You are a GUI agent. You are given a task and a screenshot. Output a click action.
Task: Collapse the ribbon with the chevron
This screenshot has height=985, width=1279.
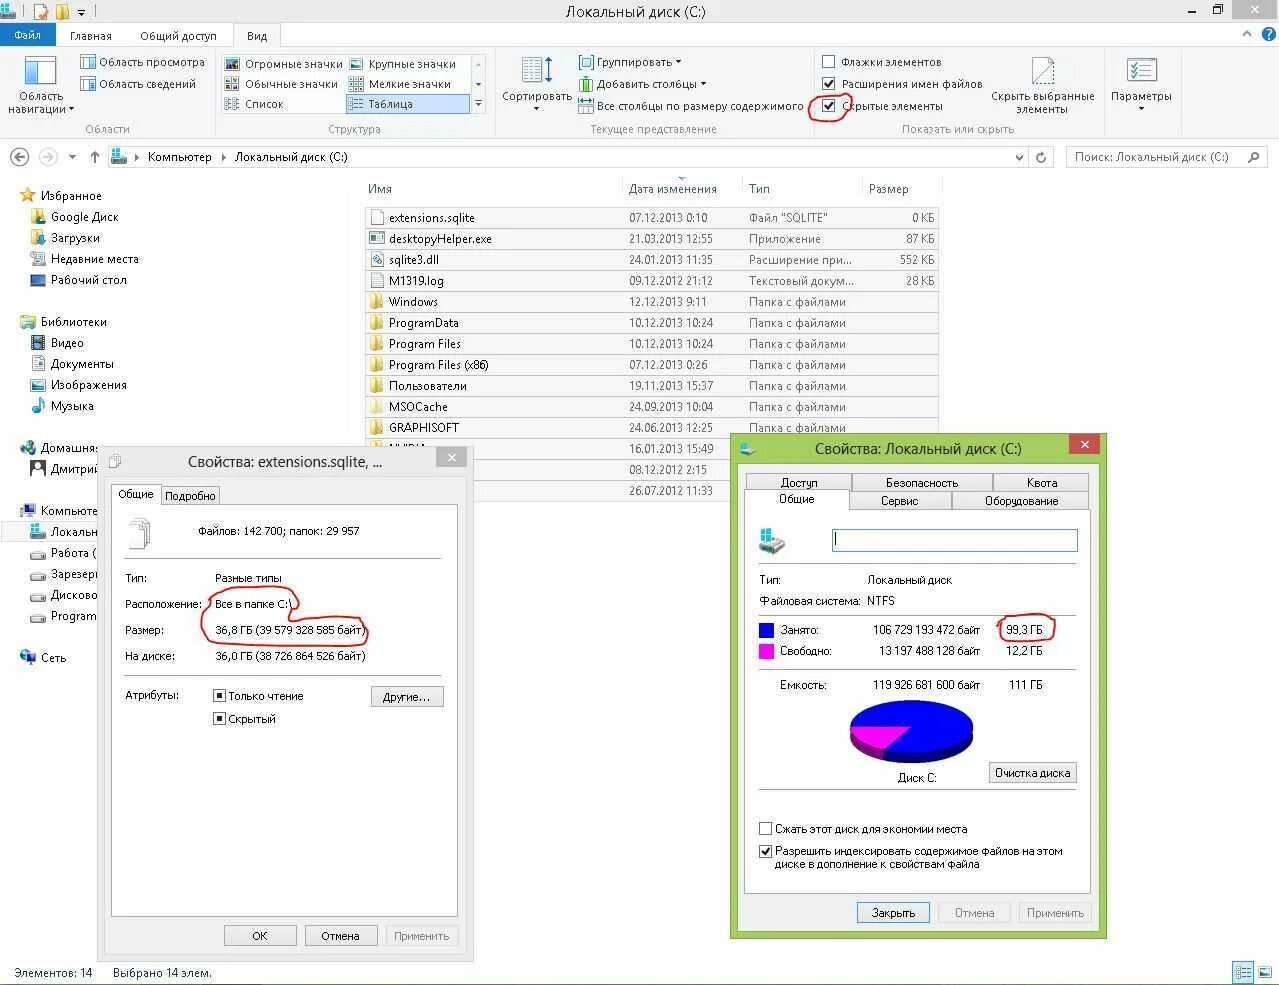tap(1246, 35)
